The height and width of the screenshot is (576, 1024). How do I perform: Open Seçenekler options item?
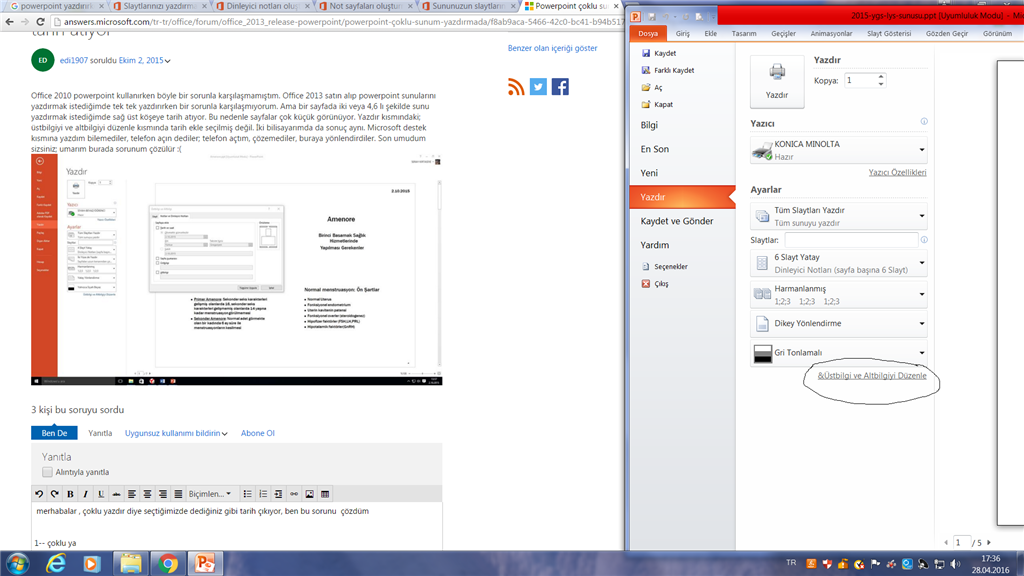coord(665,266)
